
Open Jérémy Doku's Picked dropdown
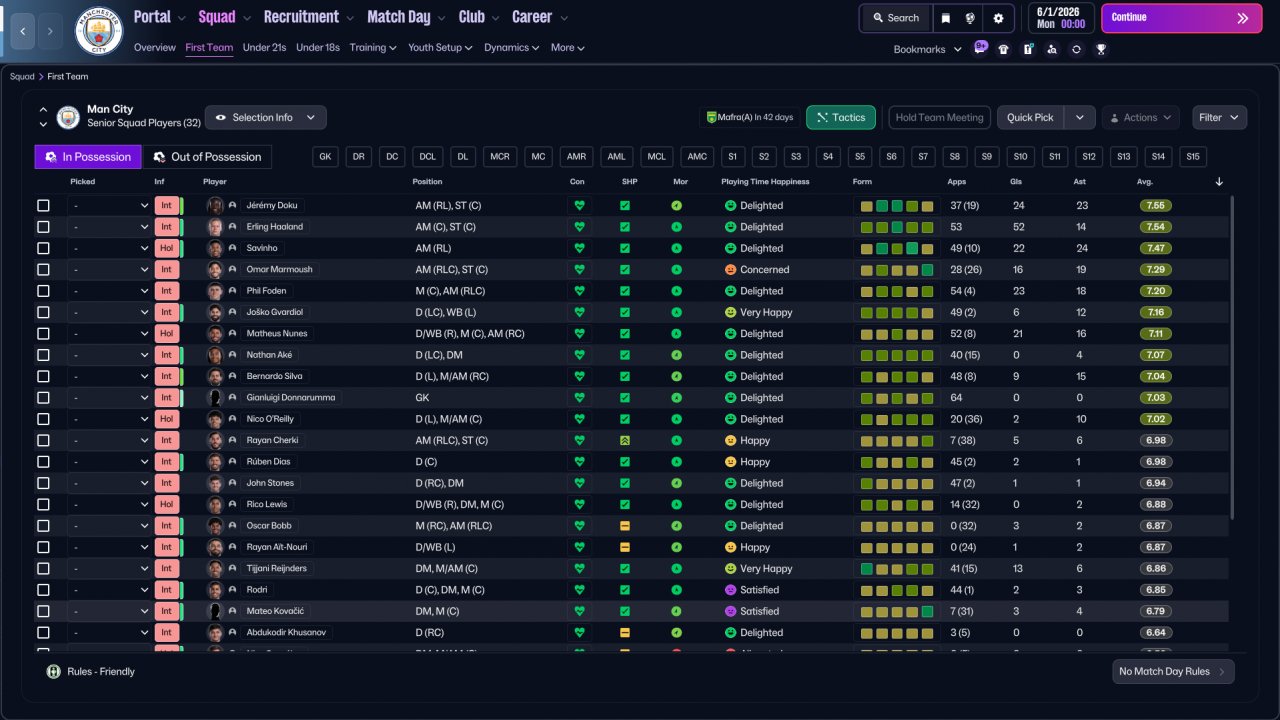click(109, 205)
